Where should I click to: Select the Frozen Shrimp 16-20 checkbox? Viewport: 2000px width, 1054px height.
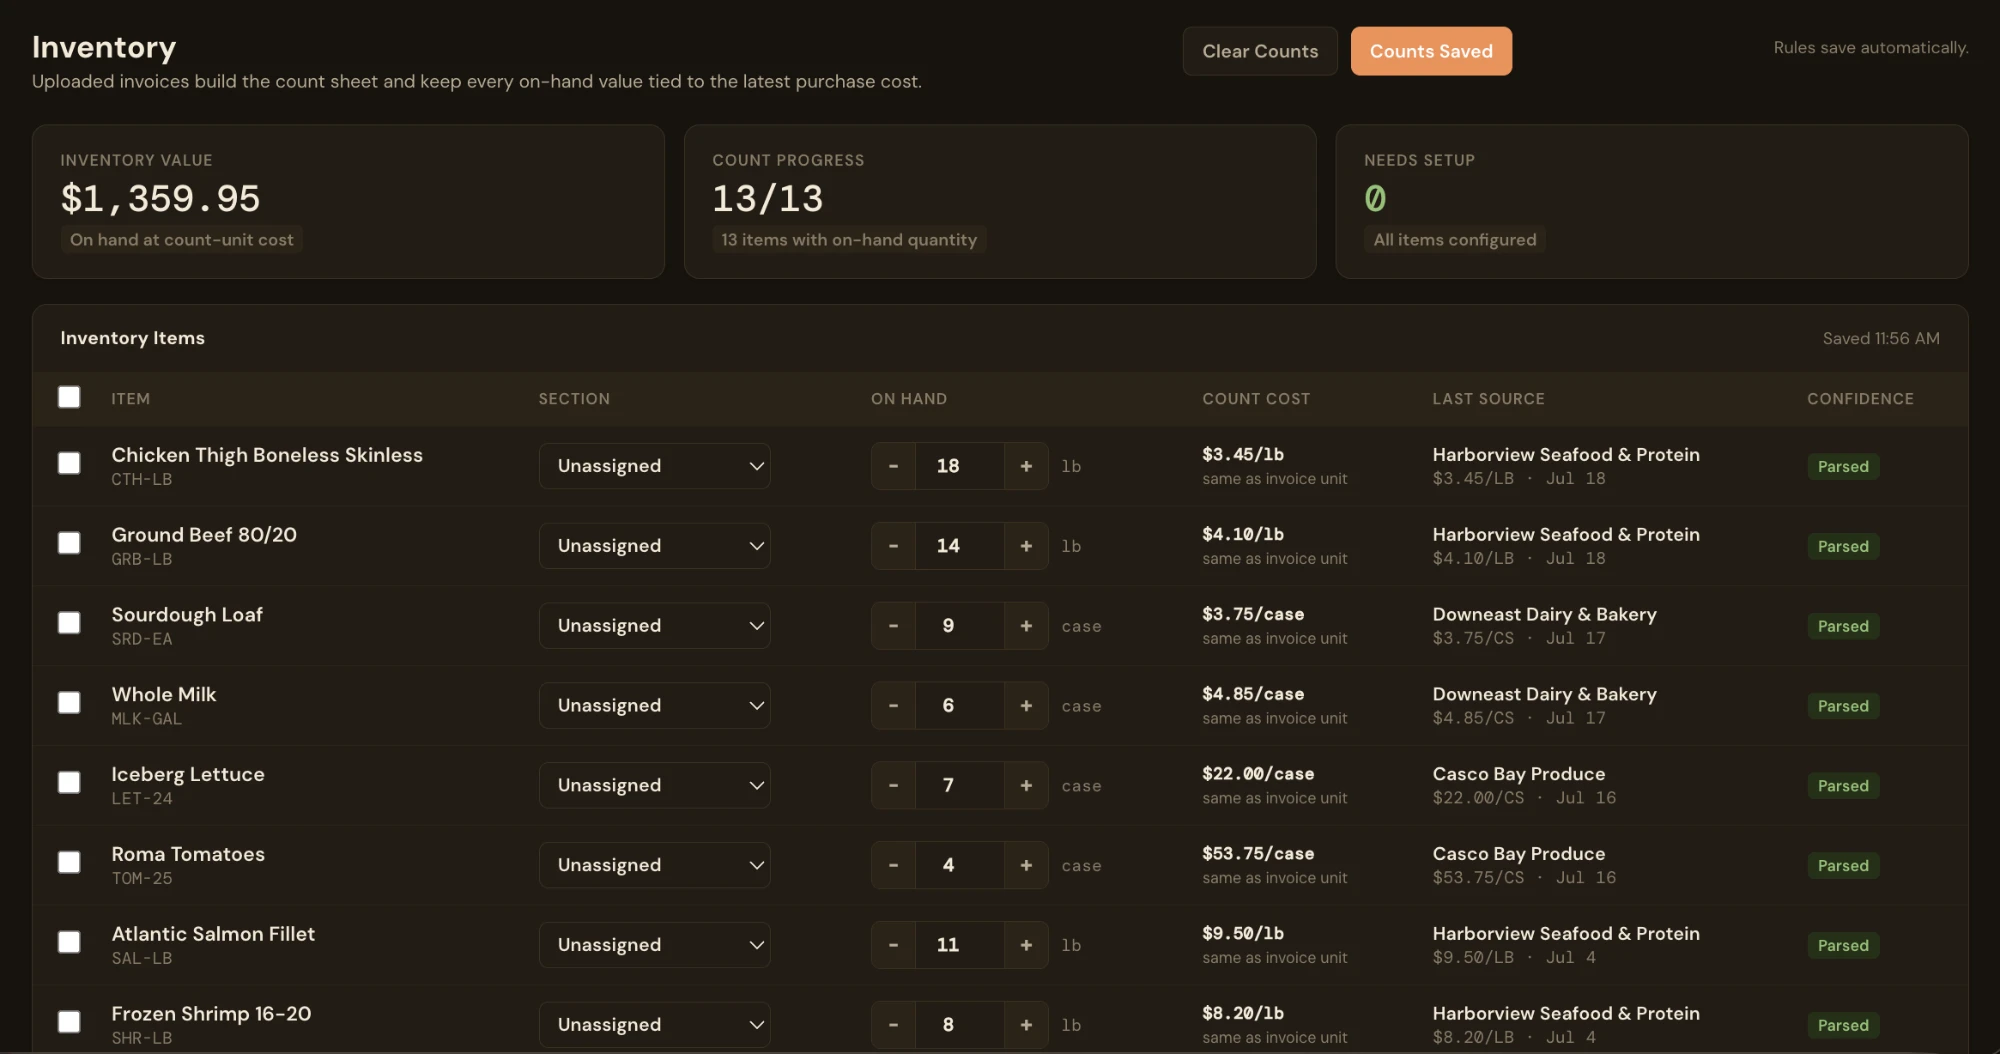click(x=69, y=1022)
